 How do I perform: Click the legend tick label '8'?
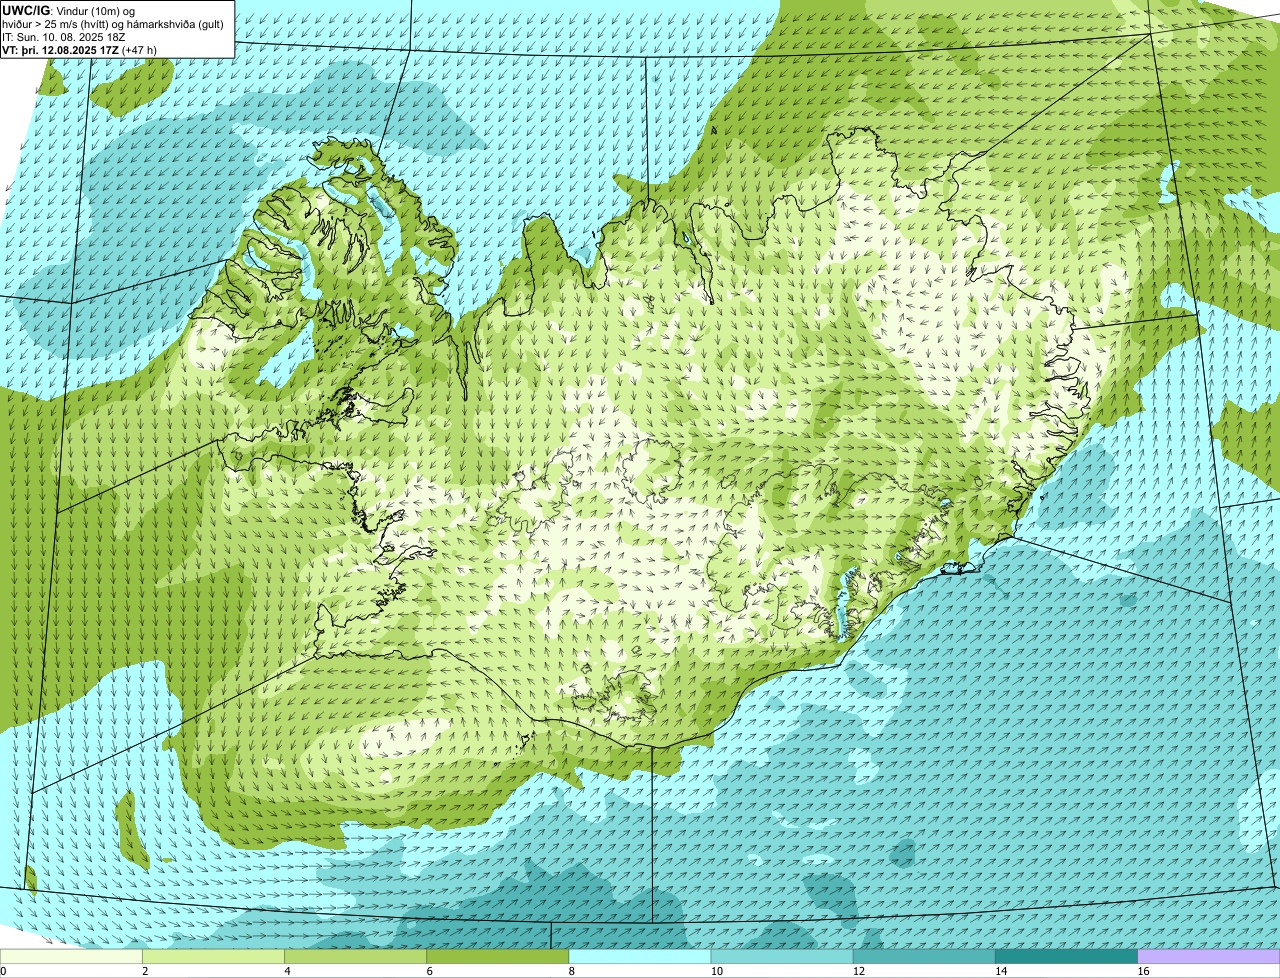[571, 971]
